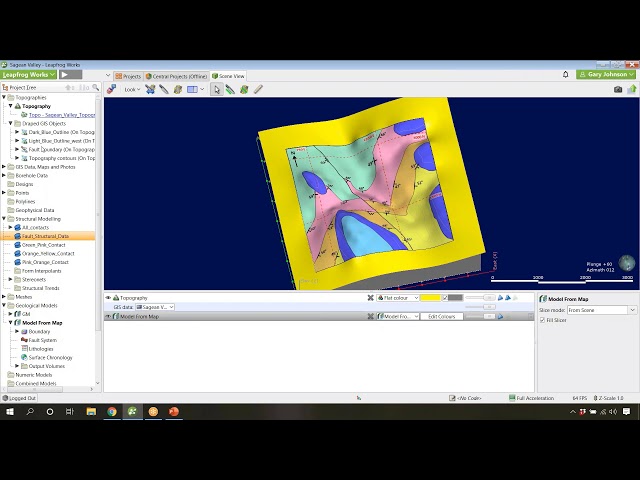Open the tab list dropdown arrow
Viewport: 640px width, 480px height.
point(108,76)
